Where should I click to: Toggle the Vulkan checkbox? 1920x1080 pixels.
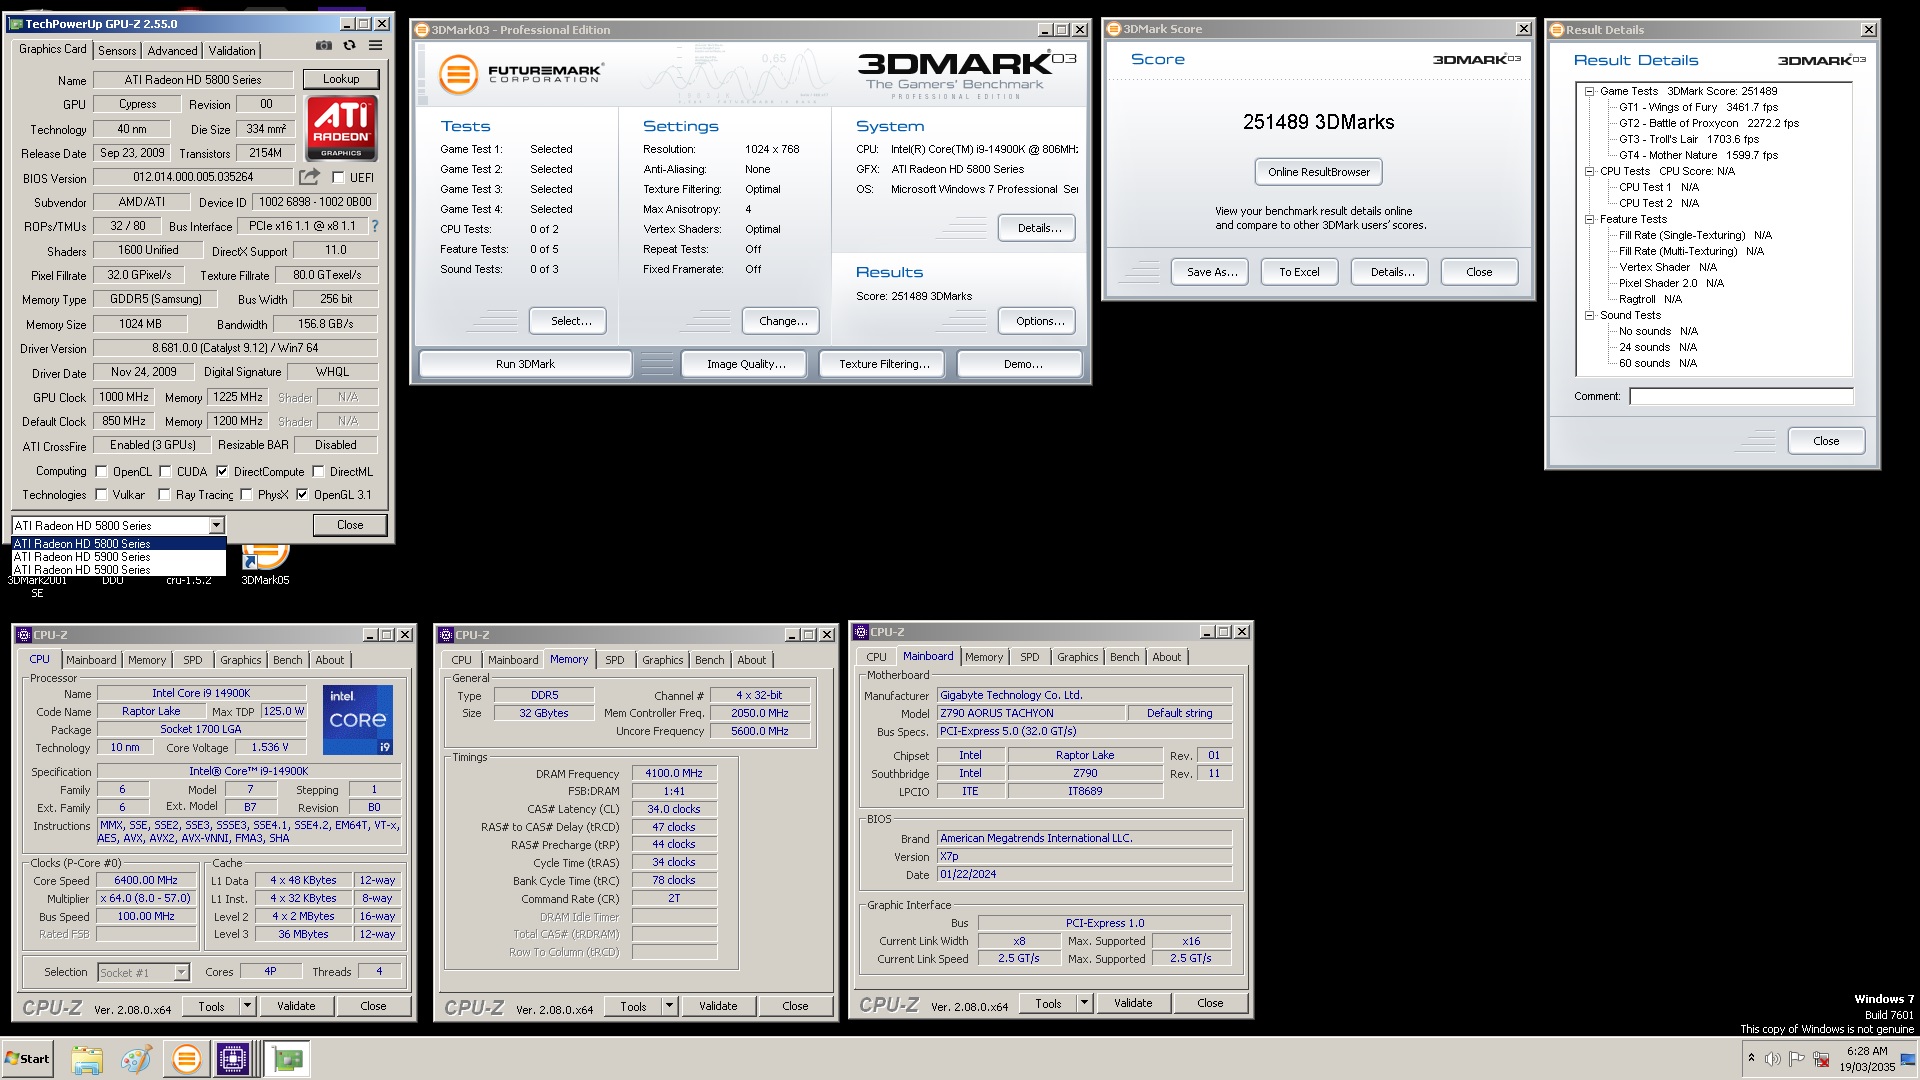[x=101, y=494]
